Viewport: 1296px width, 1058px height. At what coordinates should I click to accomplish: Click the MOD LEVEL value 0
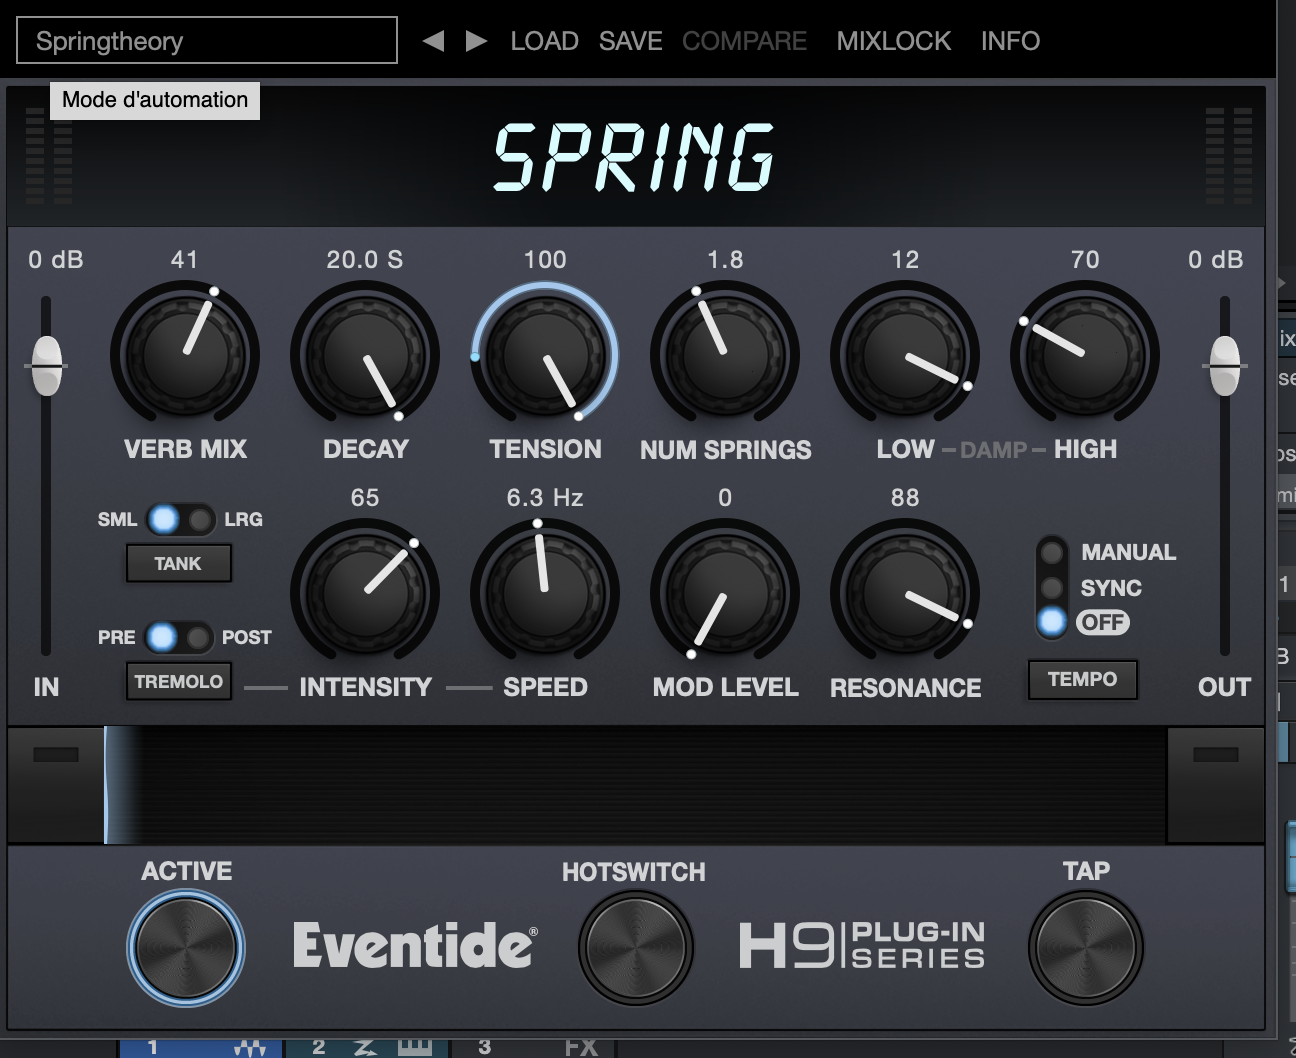[x=725, y=498]
